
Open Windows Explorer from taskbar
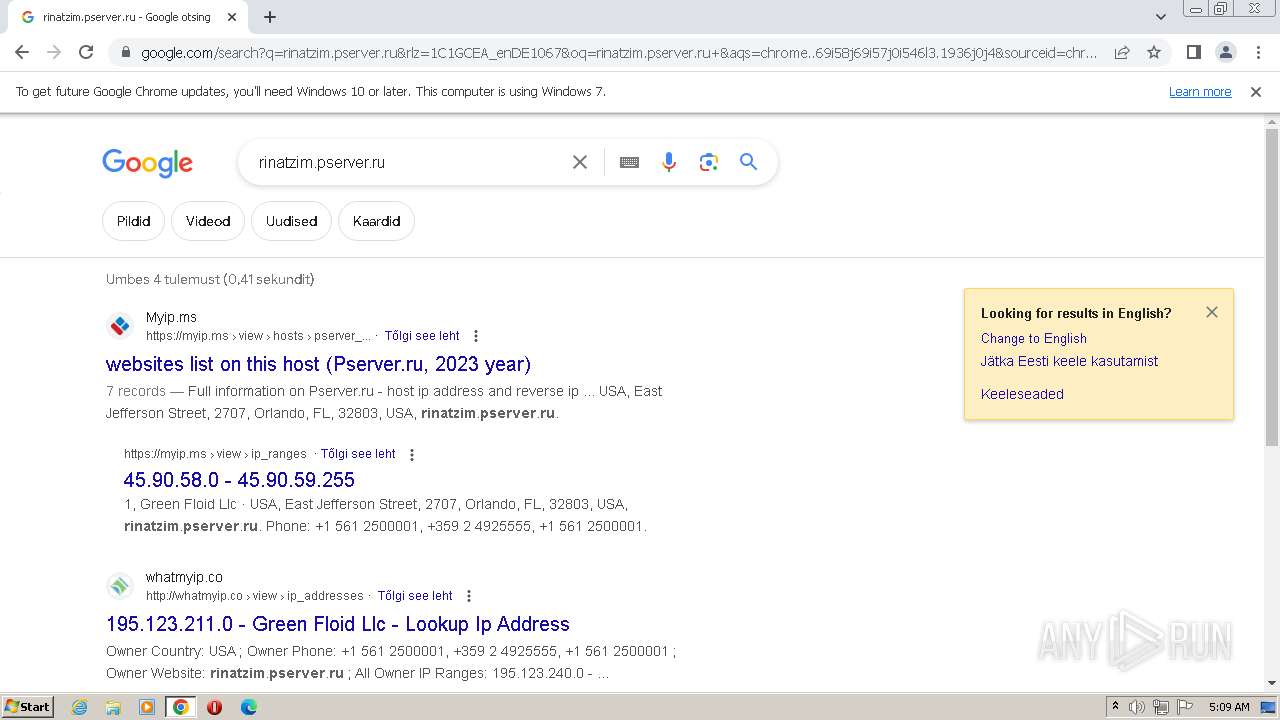tap(113, 707)
